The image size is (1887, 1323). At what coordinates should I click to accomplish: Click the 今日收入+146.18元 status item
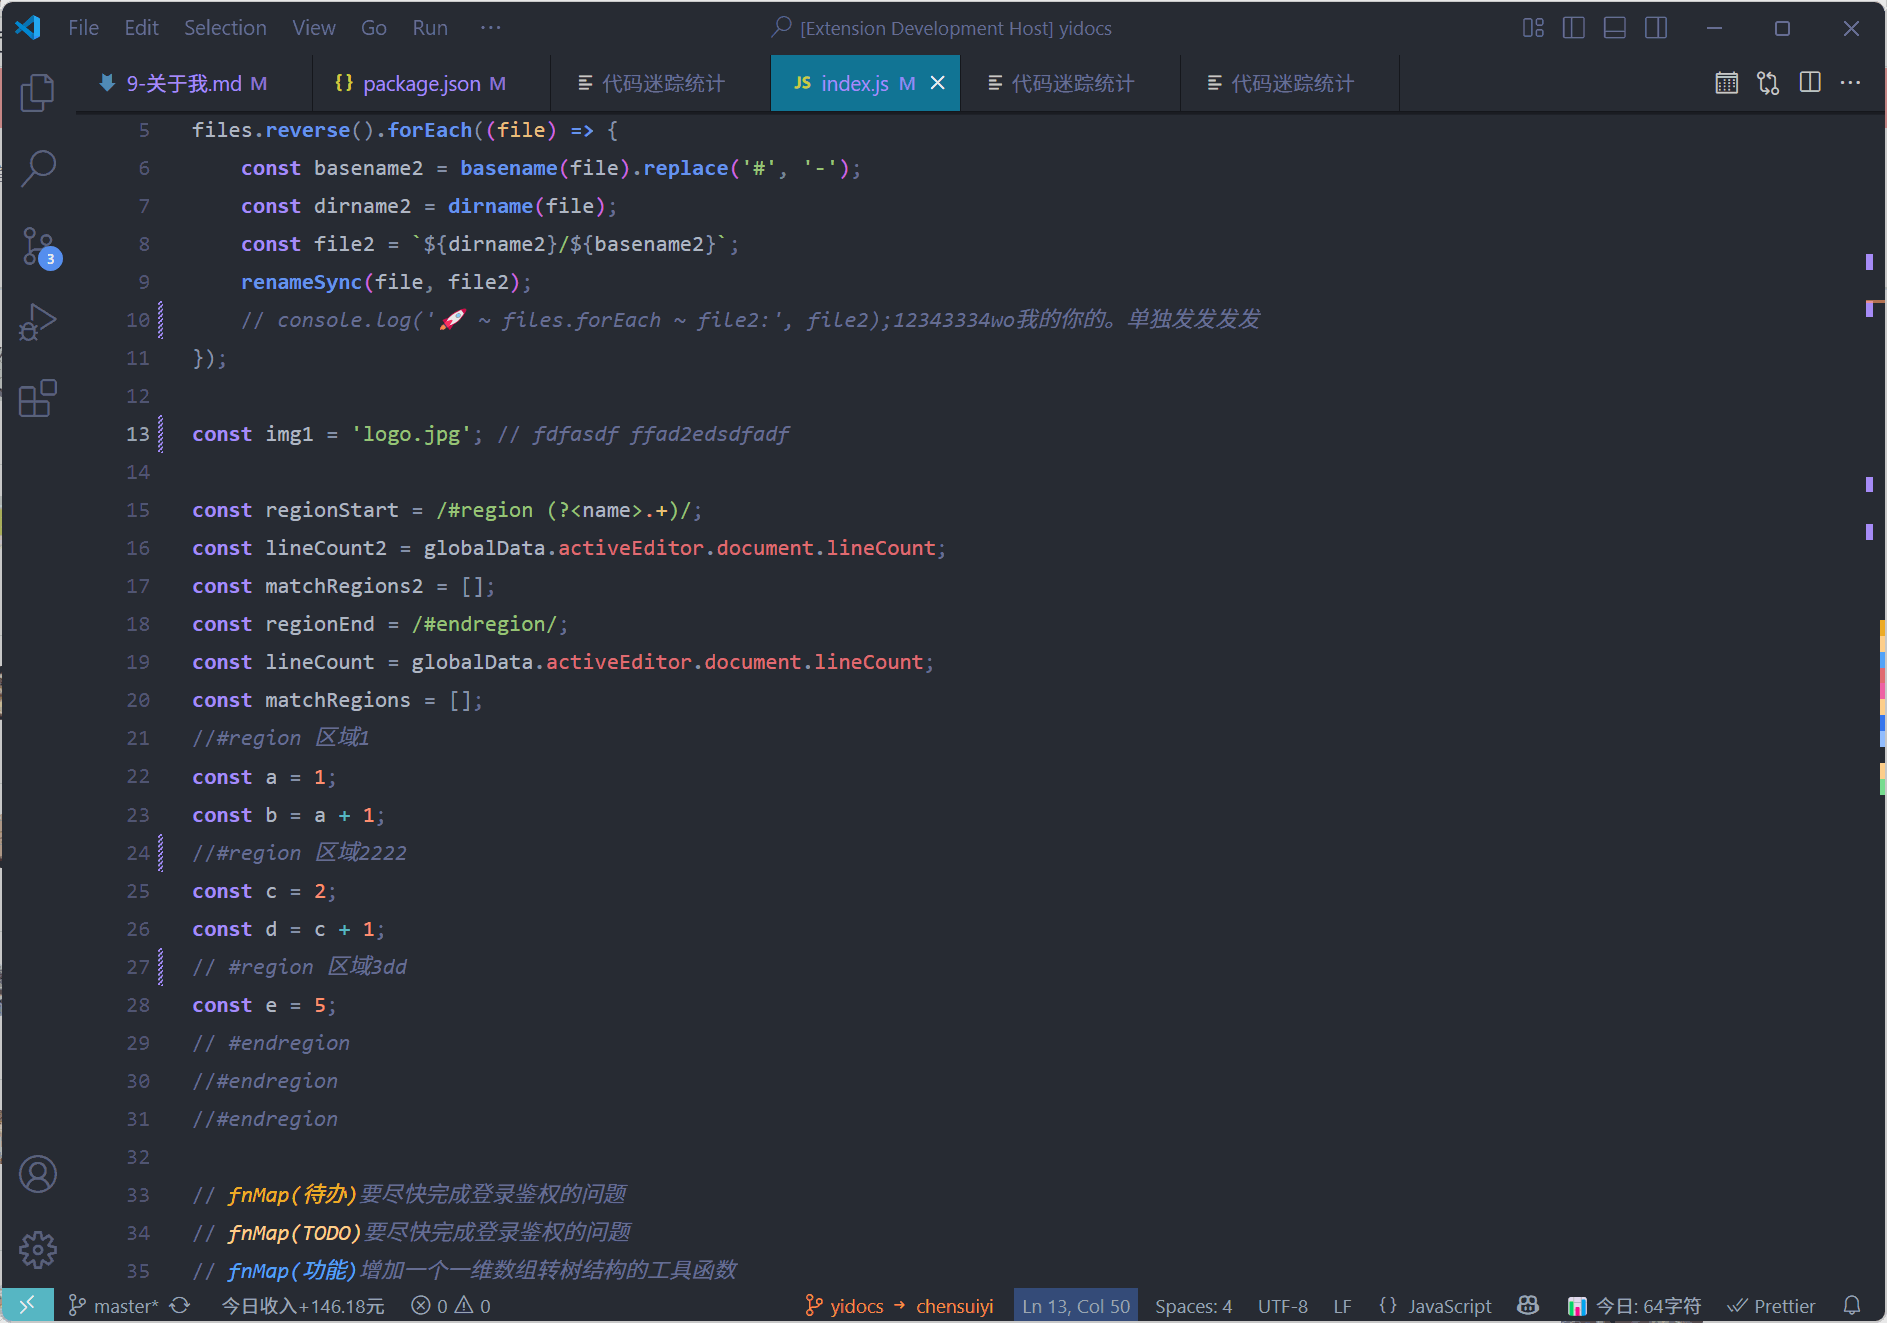click(x=302, y=1306)
